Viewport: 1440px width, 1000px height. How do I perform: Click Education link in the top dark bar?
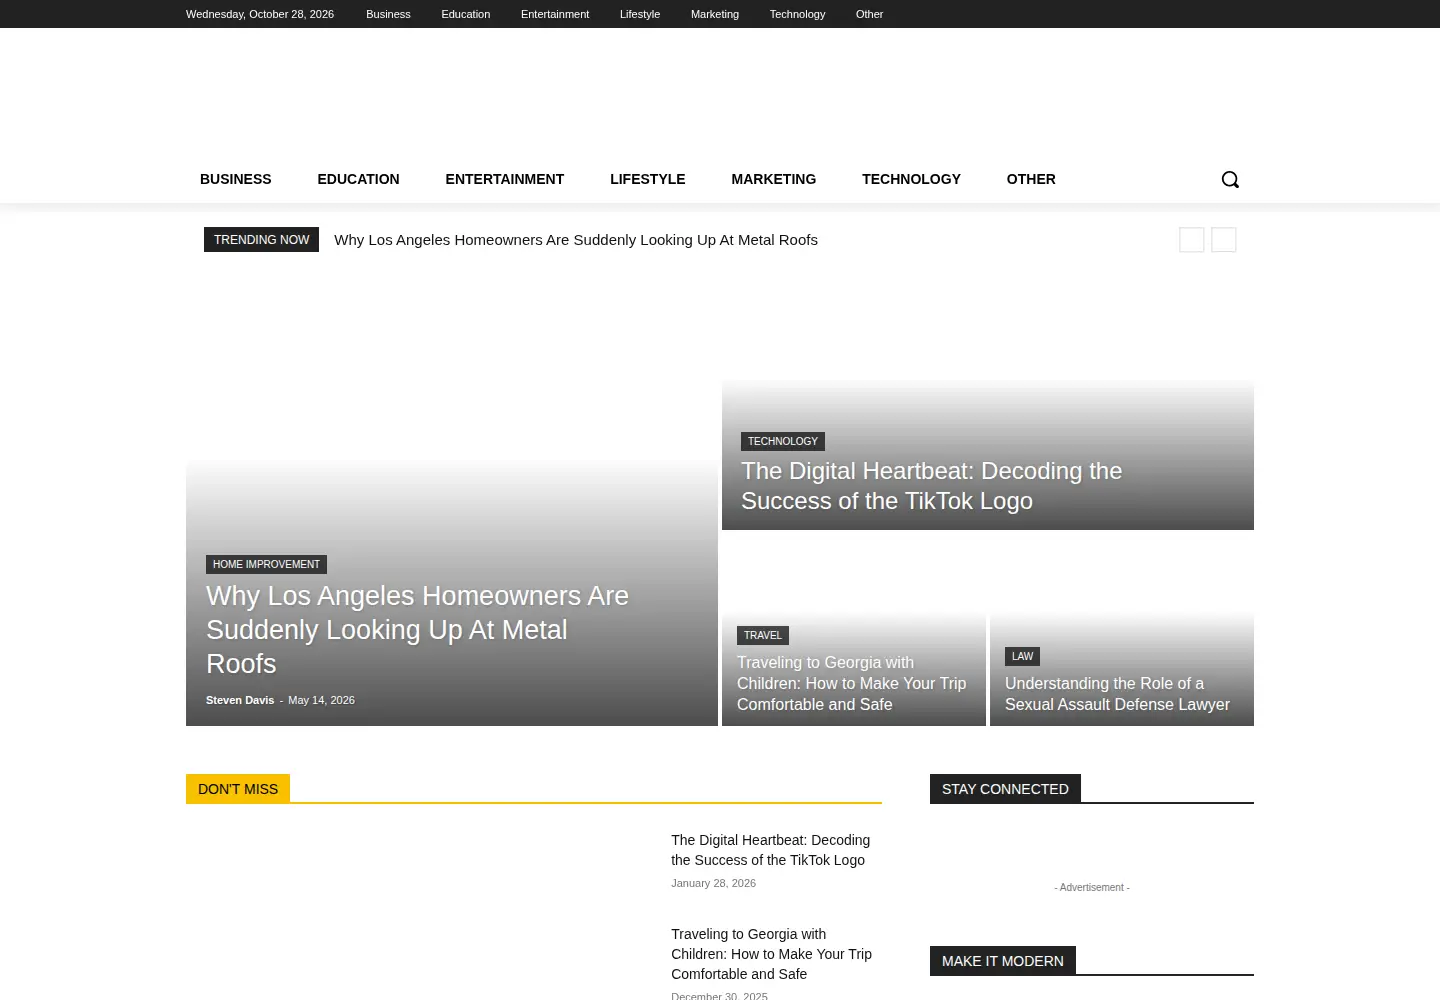[466, 14]
